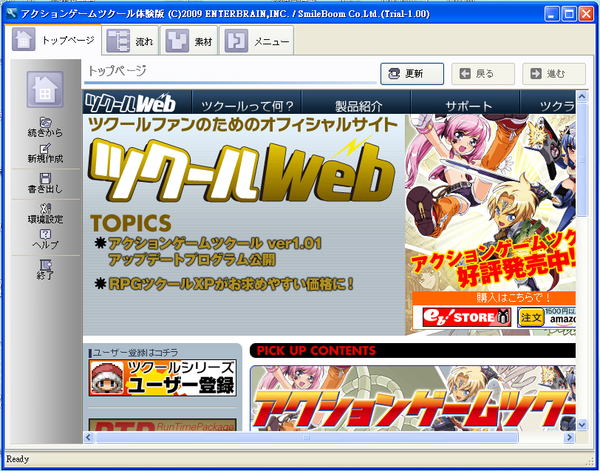Click PICK UP CONTENTS header text
This screenshot has height=471, width=600.
(316, 350)
